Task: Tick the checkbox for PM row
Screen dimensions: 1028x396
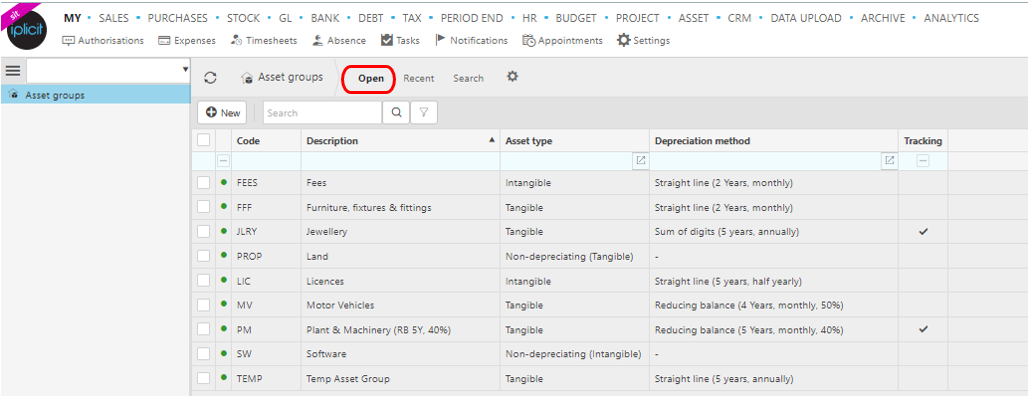Action: [204, 329]
